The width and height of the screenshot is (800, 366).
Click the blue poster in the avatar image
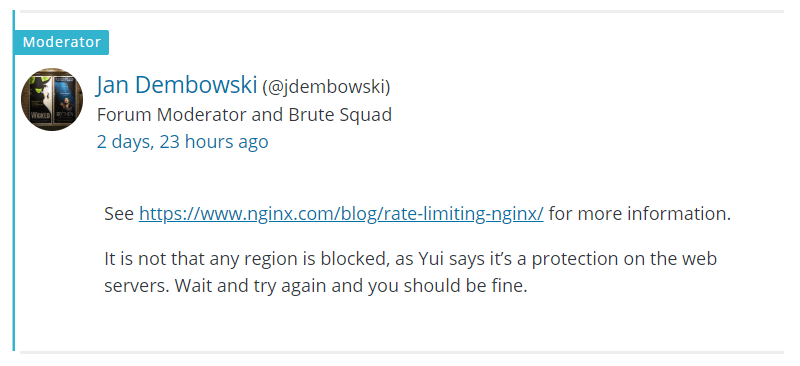click(64, 99)
